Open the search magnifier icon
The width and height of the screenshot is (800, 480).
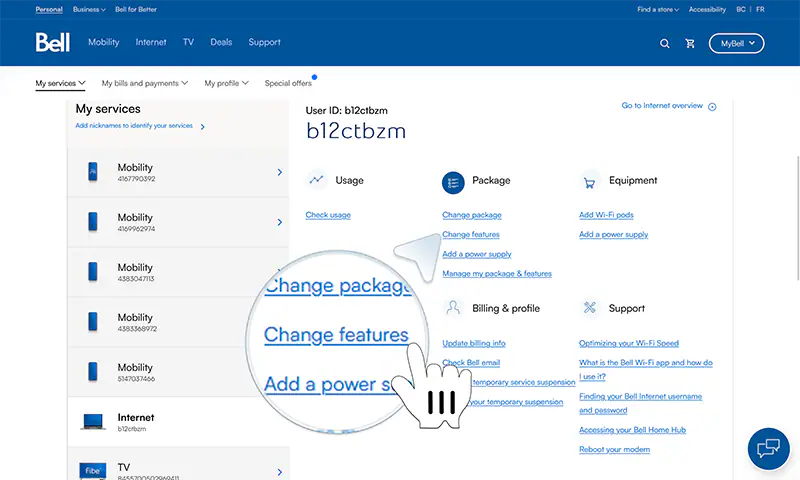(664, 44)
